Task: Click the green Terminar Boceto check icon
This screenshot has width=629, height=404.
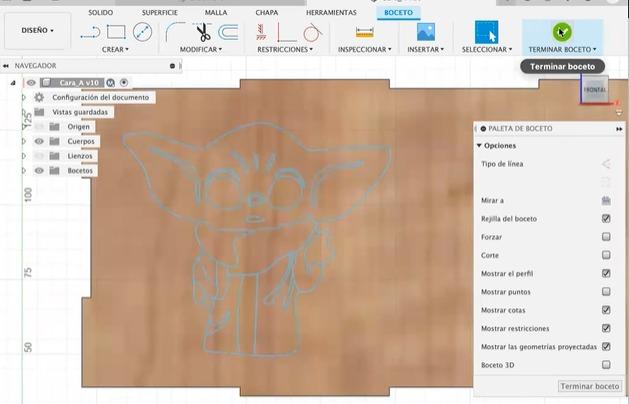Action: pos(562,32)
